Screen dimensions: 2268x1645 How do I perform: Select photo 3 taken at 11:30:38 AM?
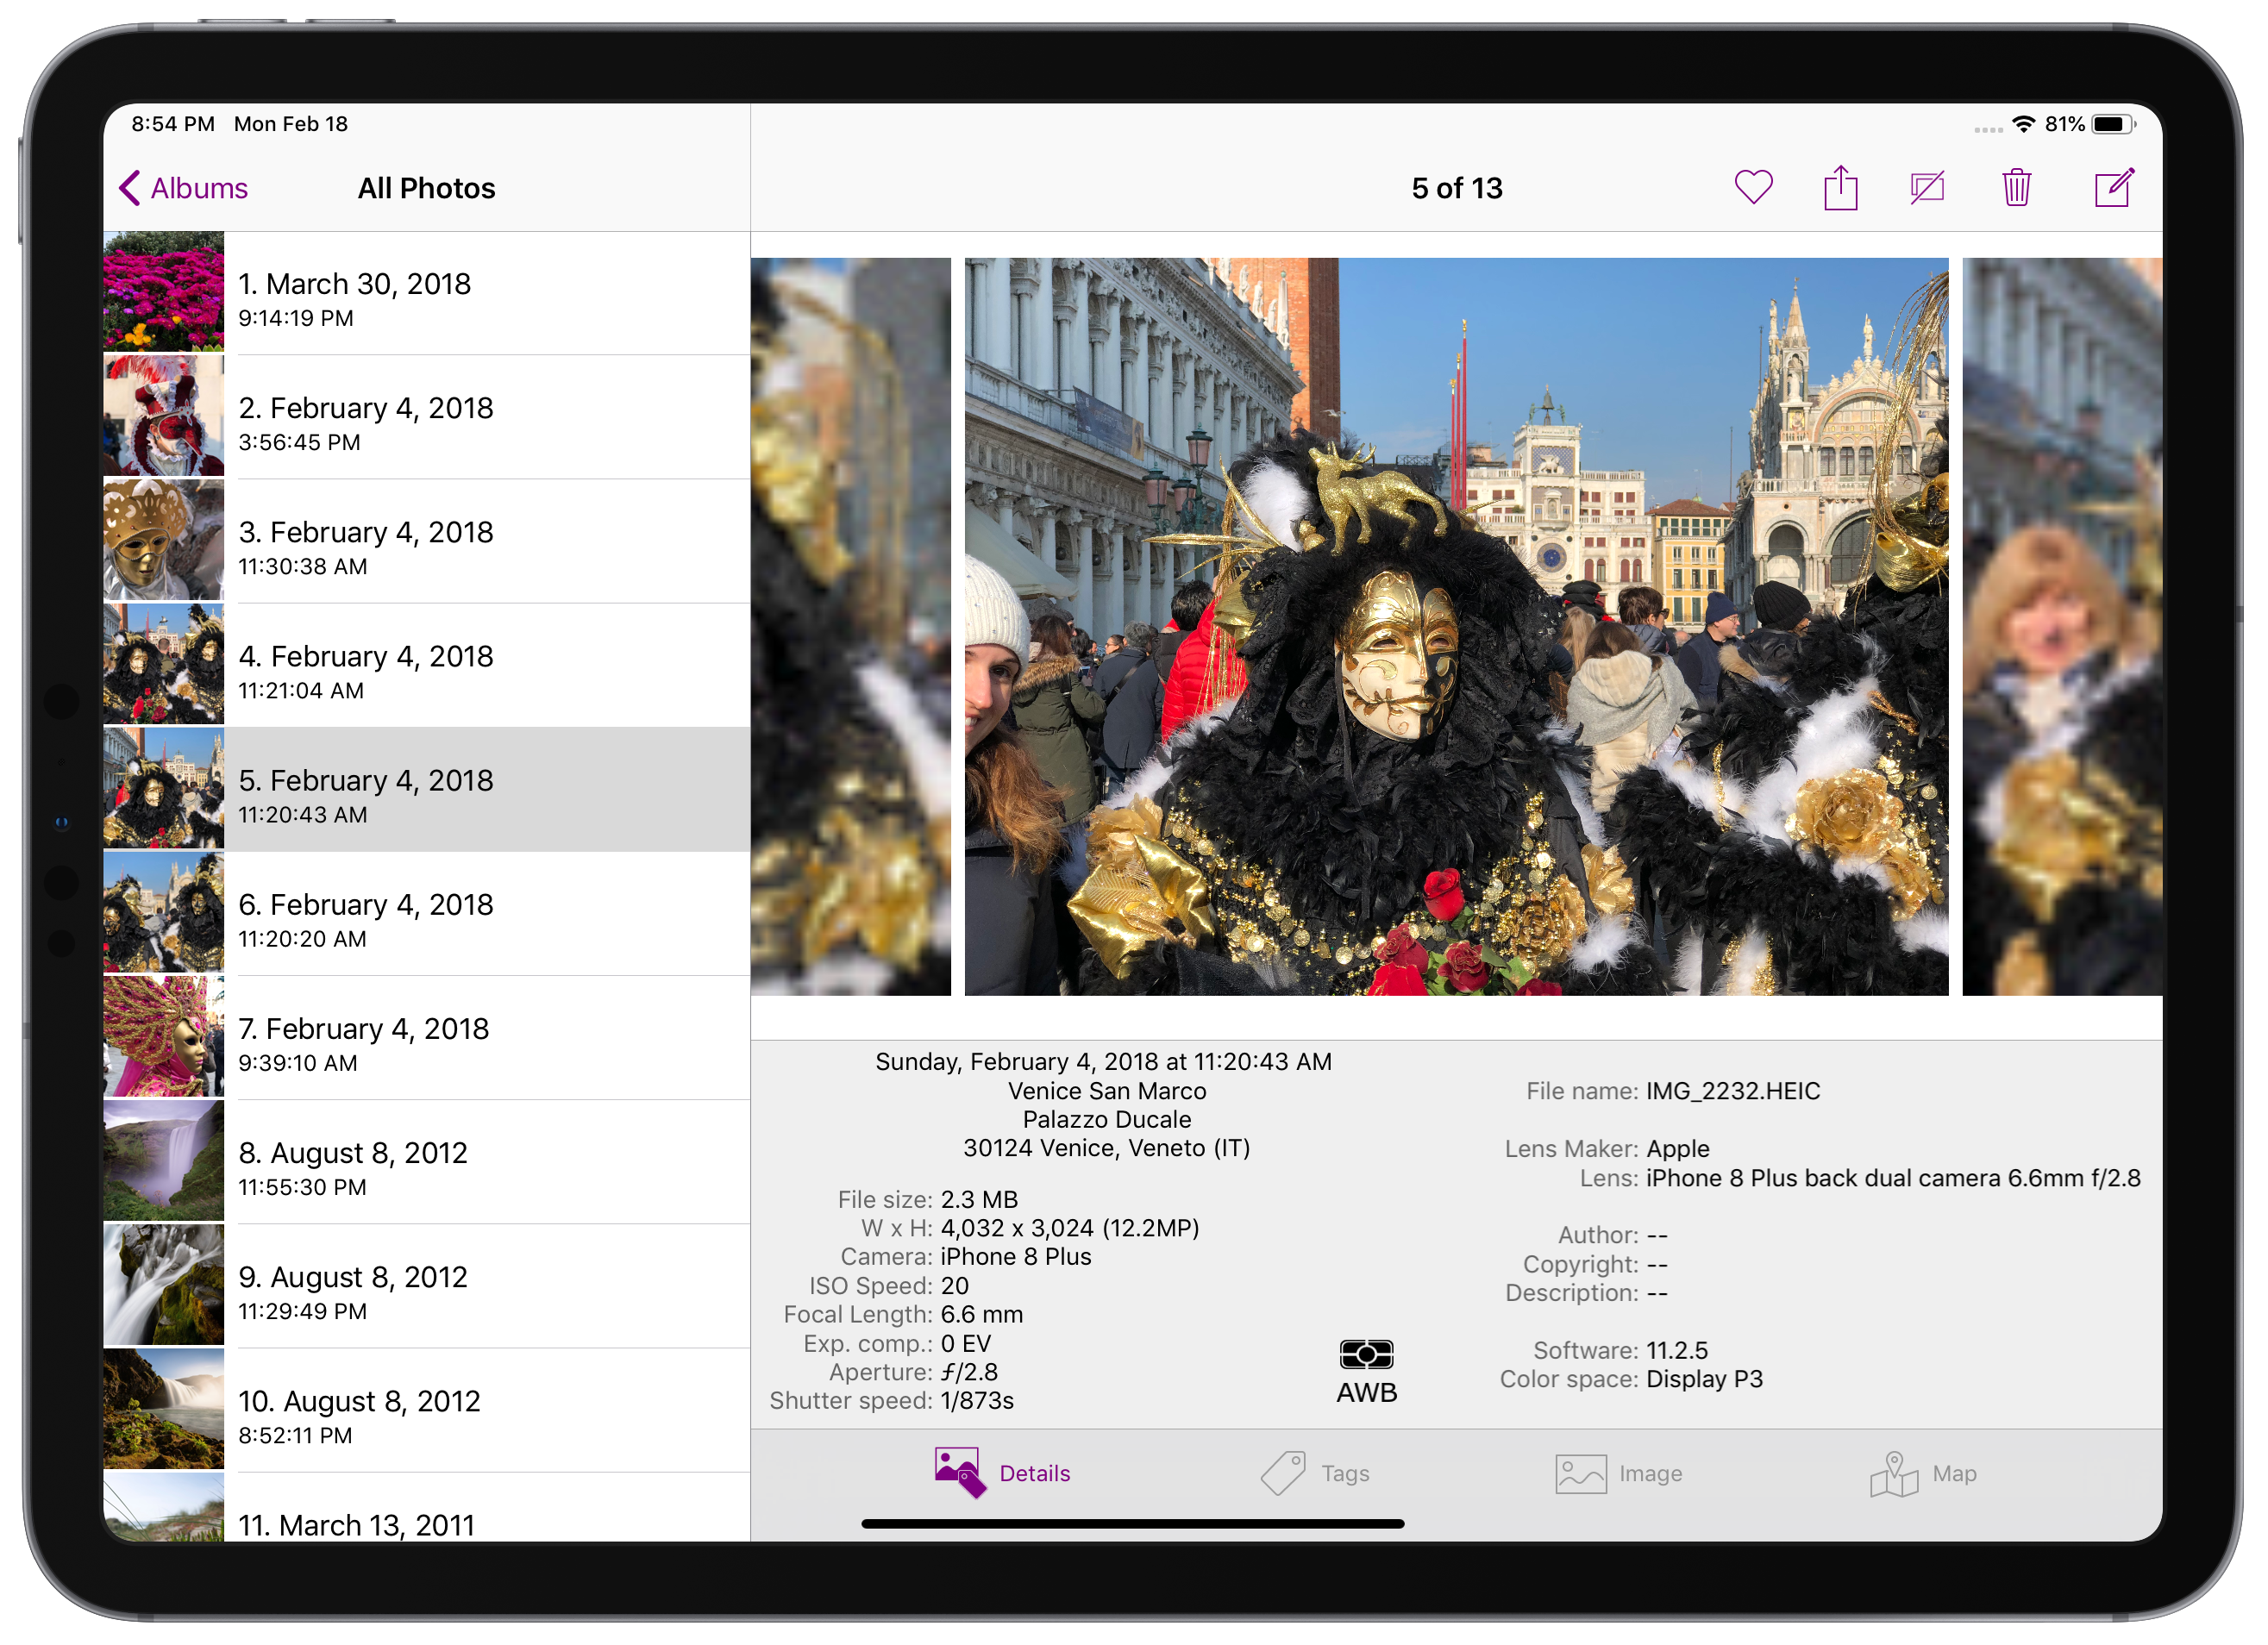point(426,542)
